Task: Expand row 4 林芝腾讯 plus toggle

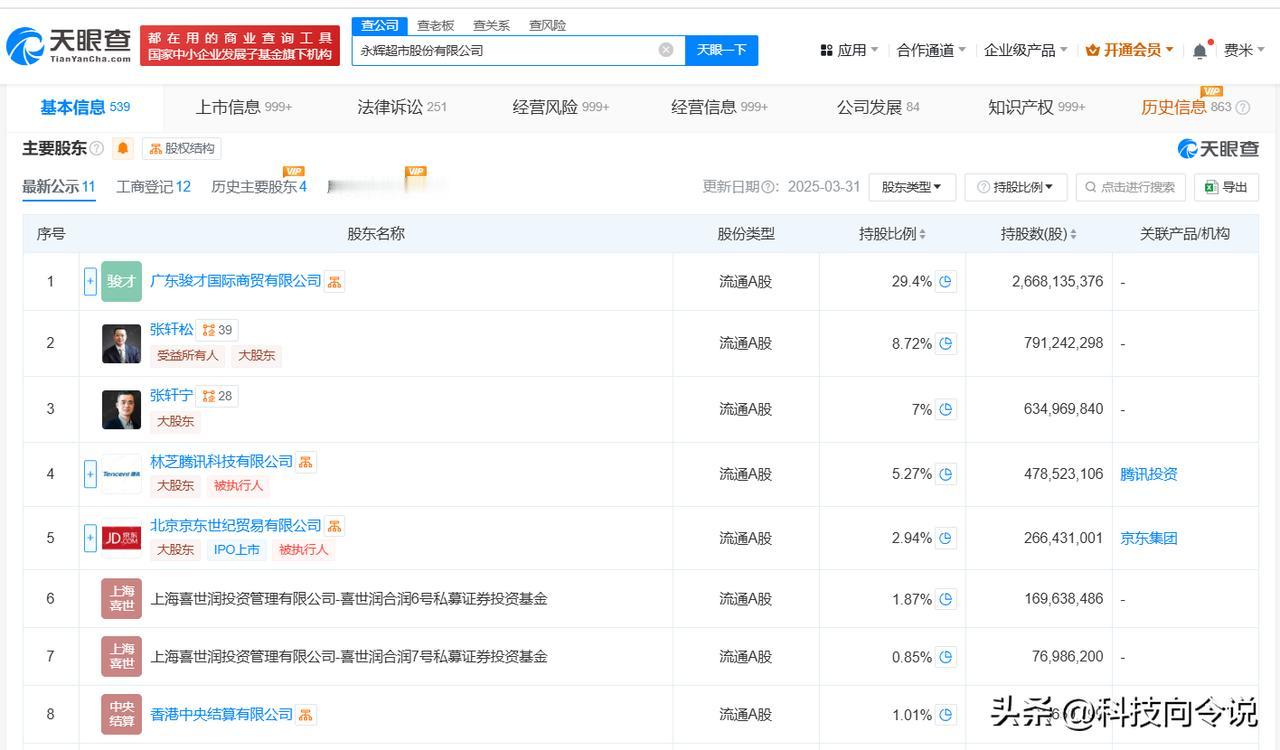Action: [90, 474]
